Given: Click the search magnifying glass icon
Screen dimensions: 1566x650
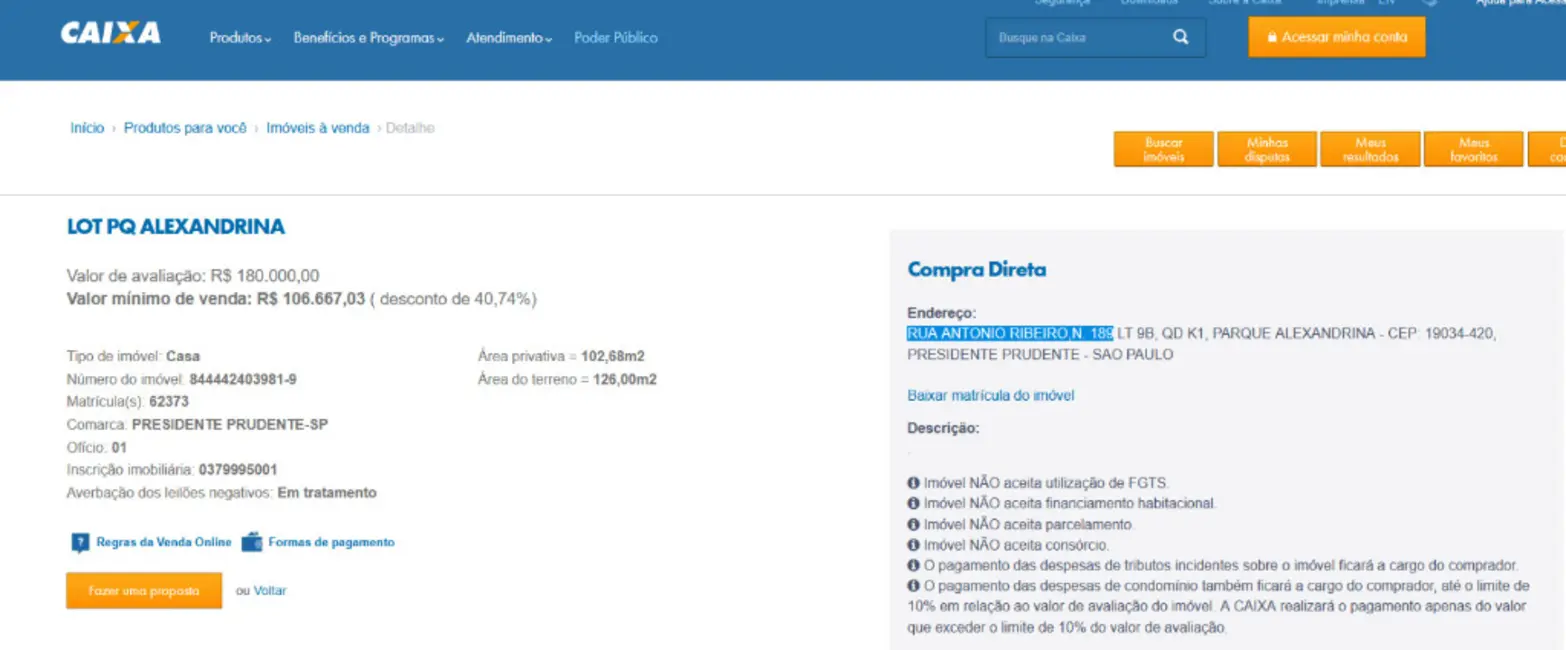Looking at the screenshot, I should tap(1181, 37).
